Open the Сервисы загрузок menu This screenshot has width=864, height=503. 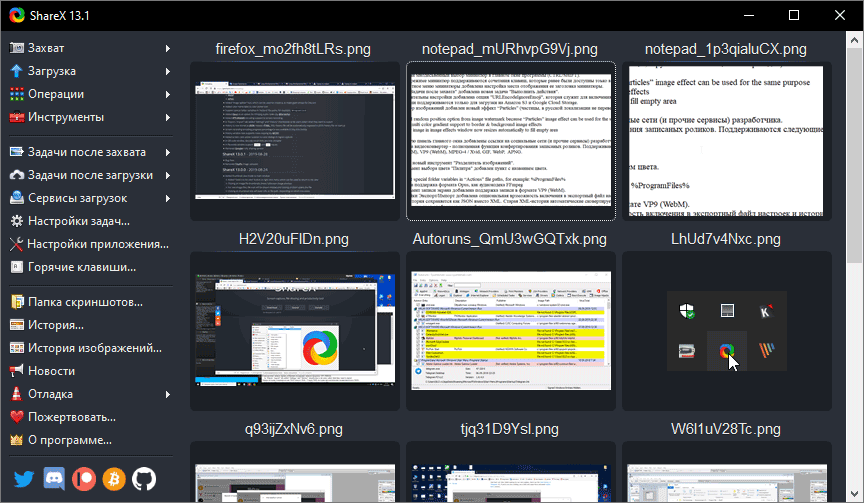(90, 198)
